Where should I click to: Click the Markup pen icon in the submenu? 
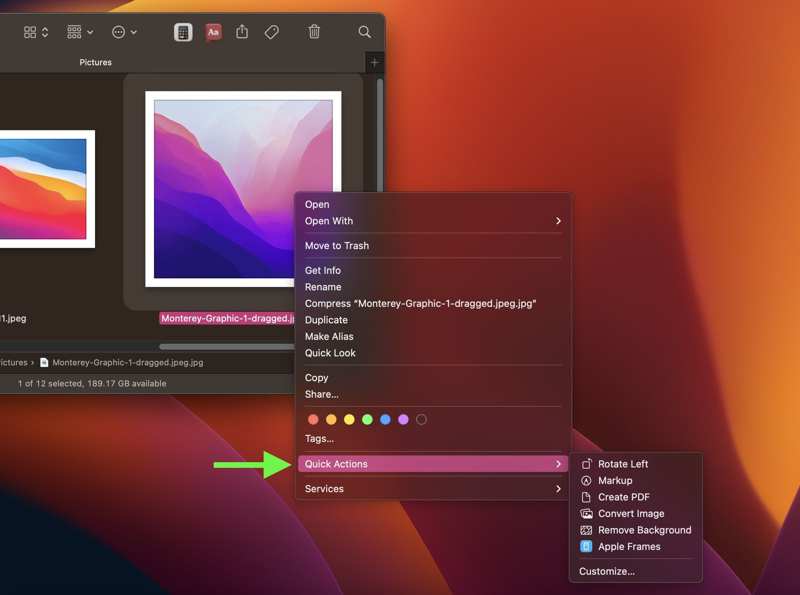586,480
